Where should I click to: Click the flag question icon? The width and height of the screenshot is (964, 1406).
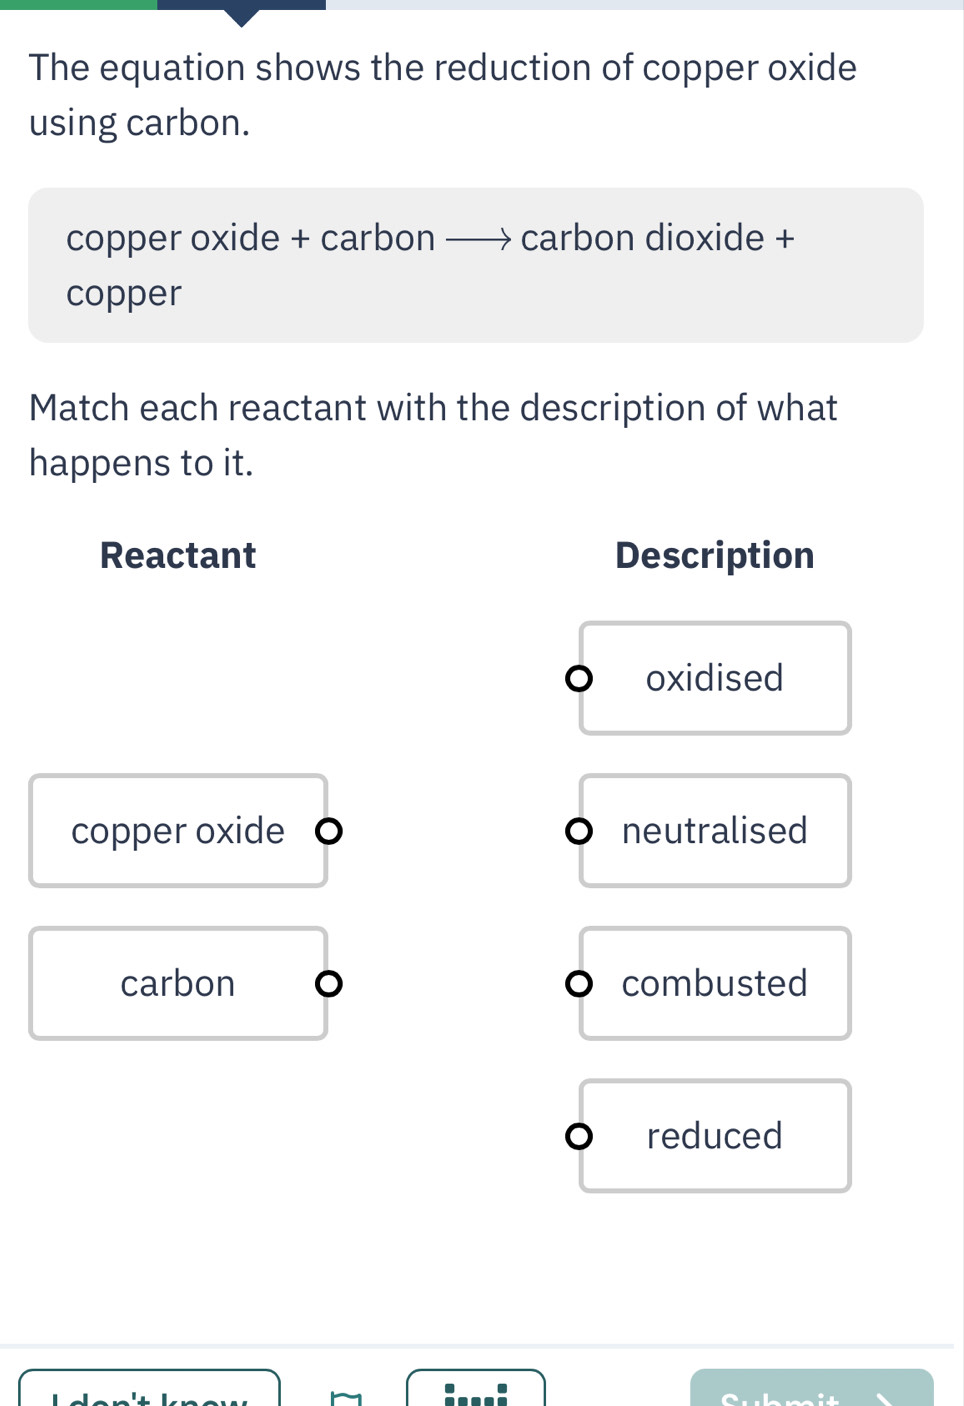tap(346, 1396)
